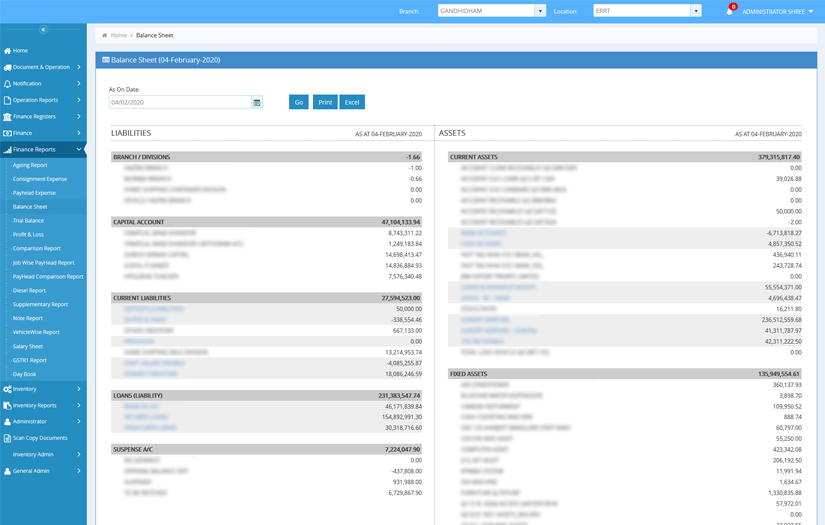Export using the Excel button

352,102
